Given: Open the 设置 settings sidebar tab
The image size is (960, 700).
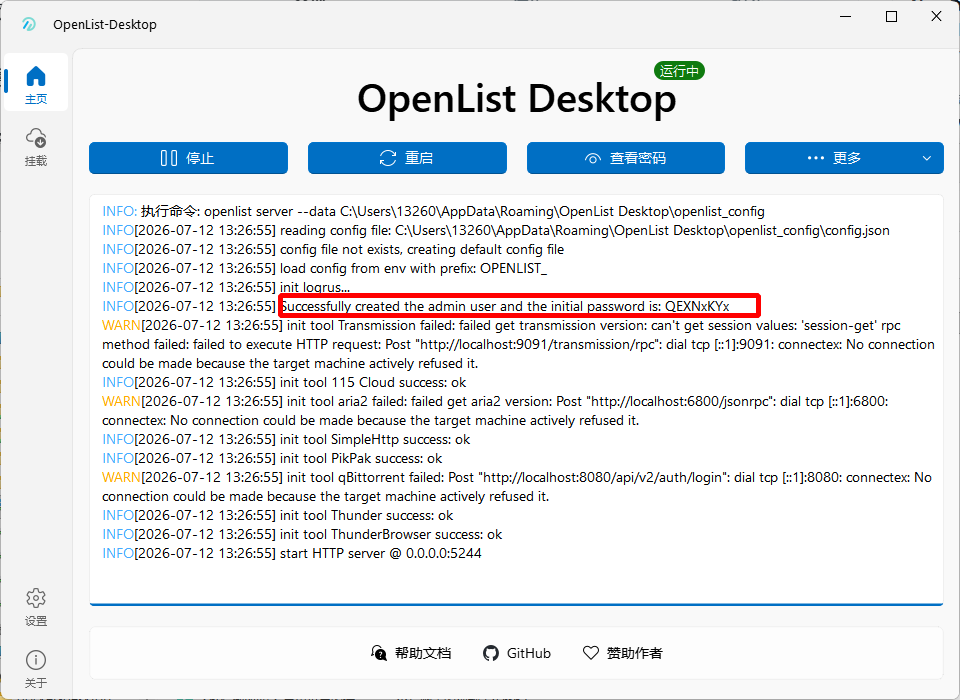Looking at the screenshot, I should [x=36, y=607].
